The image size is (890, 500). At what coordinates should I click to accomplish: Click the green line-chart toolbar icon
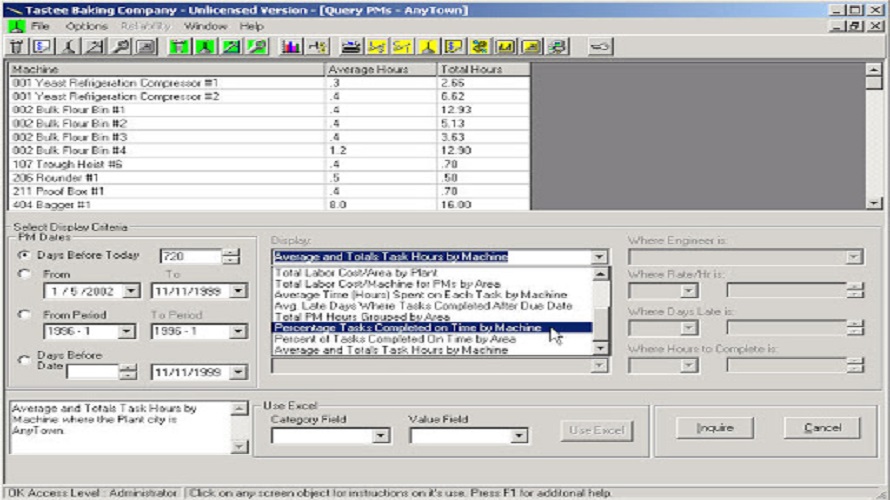(x=232, y=47)
